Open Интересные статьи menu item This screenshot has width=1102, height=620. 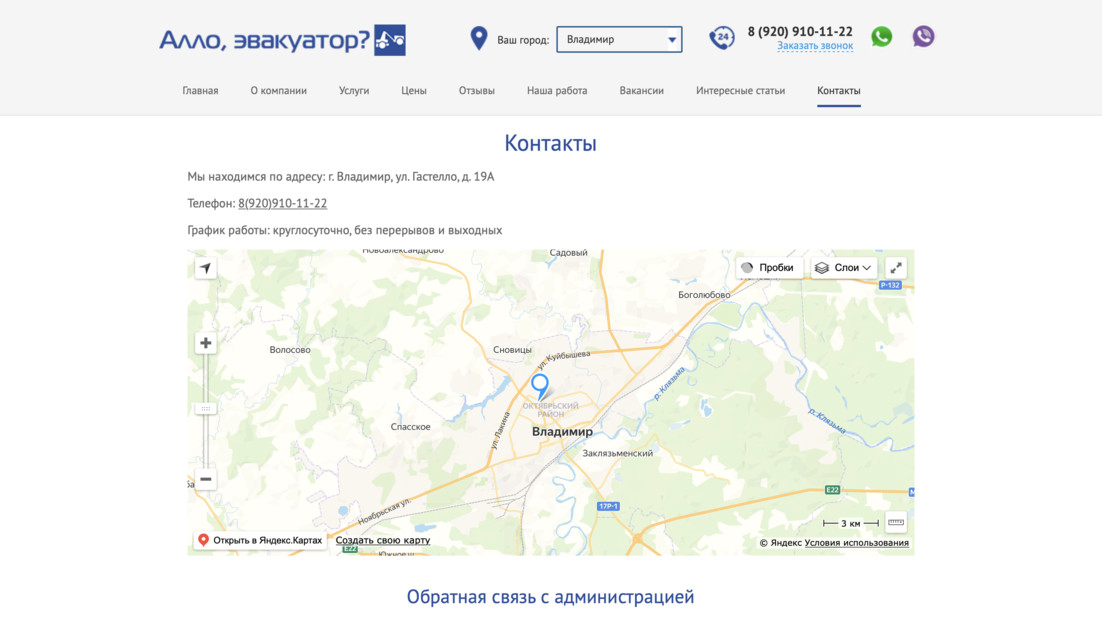(x=740, y=91)
